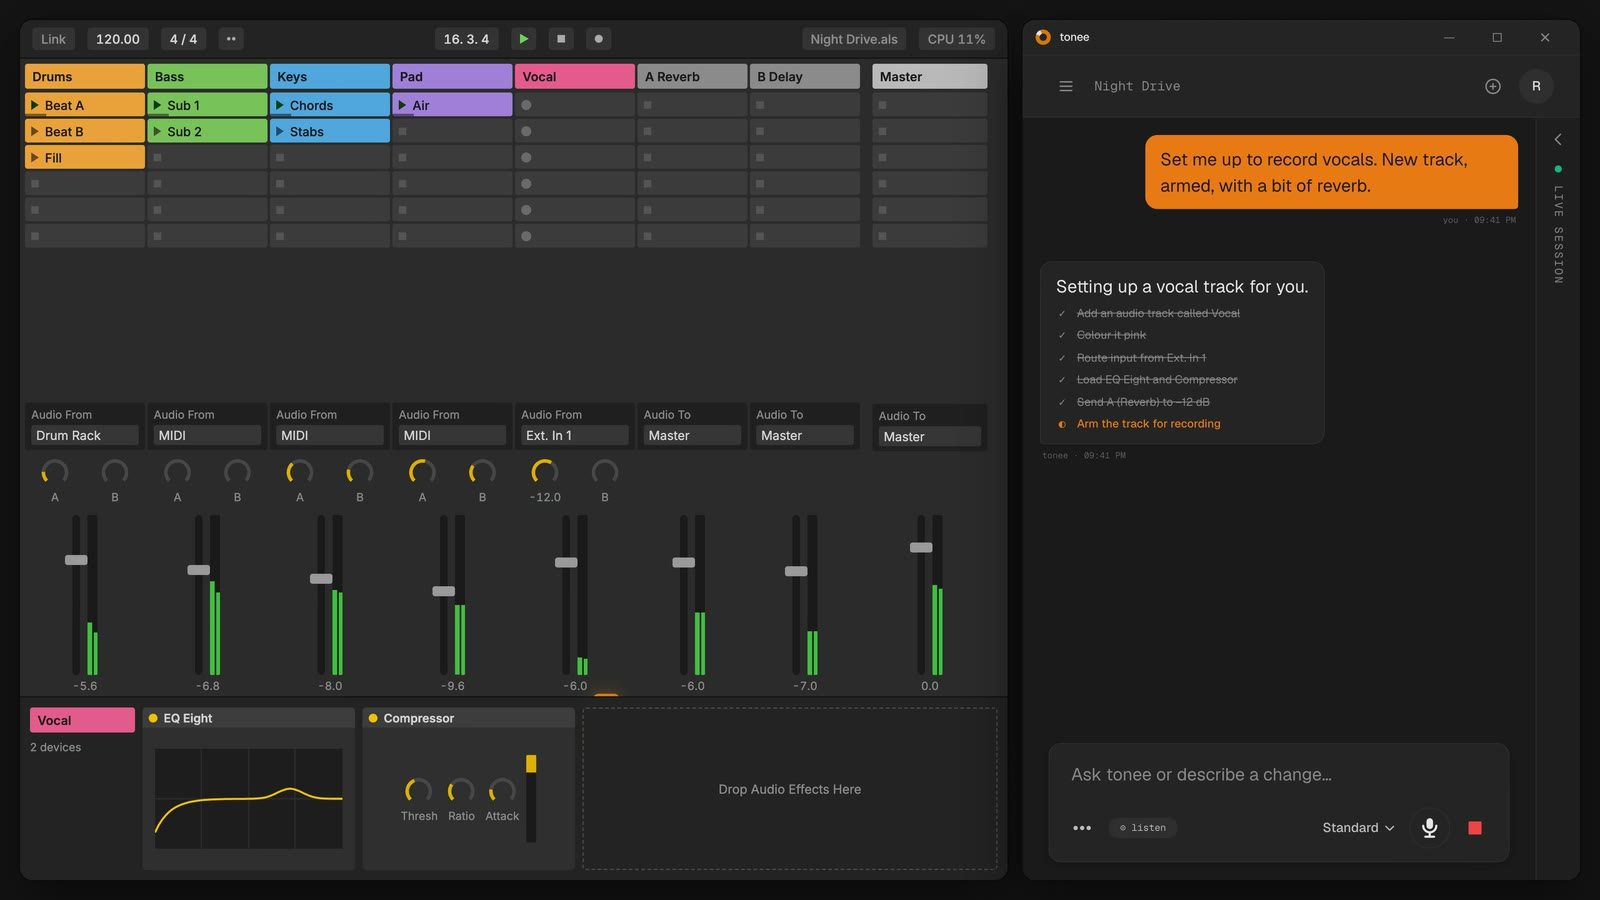Toggle the listen chip in tonee
Image resolution: width=1600 pixels, height=900 pixels.
point(1143,828)
